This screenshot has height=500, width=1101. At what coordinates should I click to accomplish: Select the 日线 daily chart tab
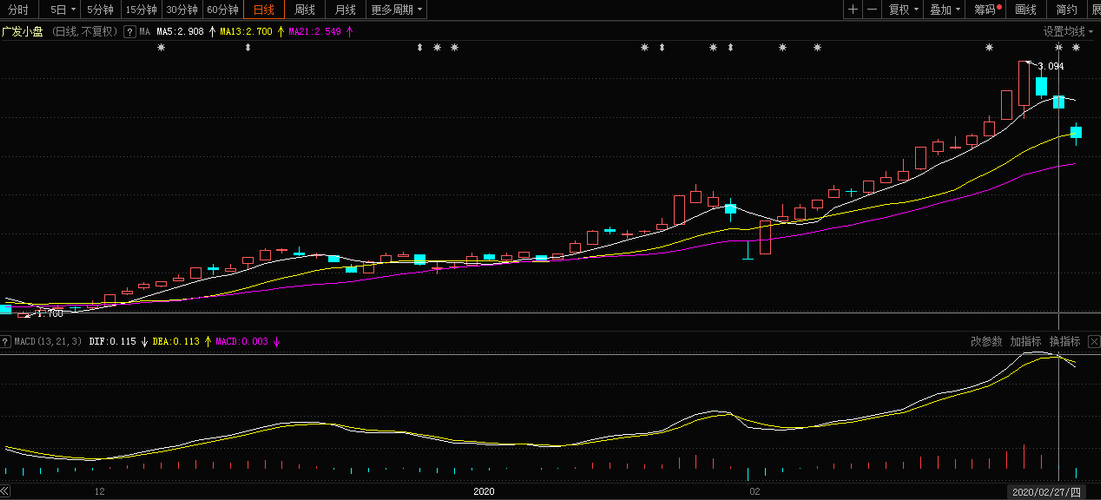tap(263, 10)
